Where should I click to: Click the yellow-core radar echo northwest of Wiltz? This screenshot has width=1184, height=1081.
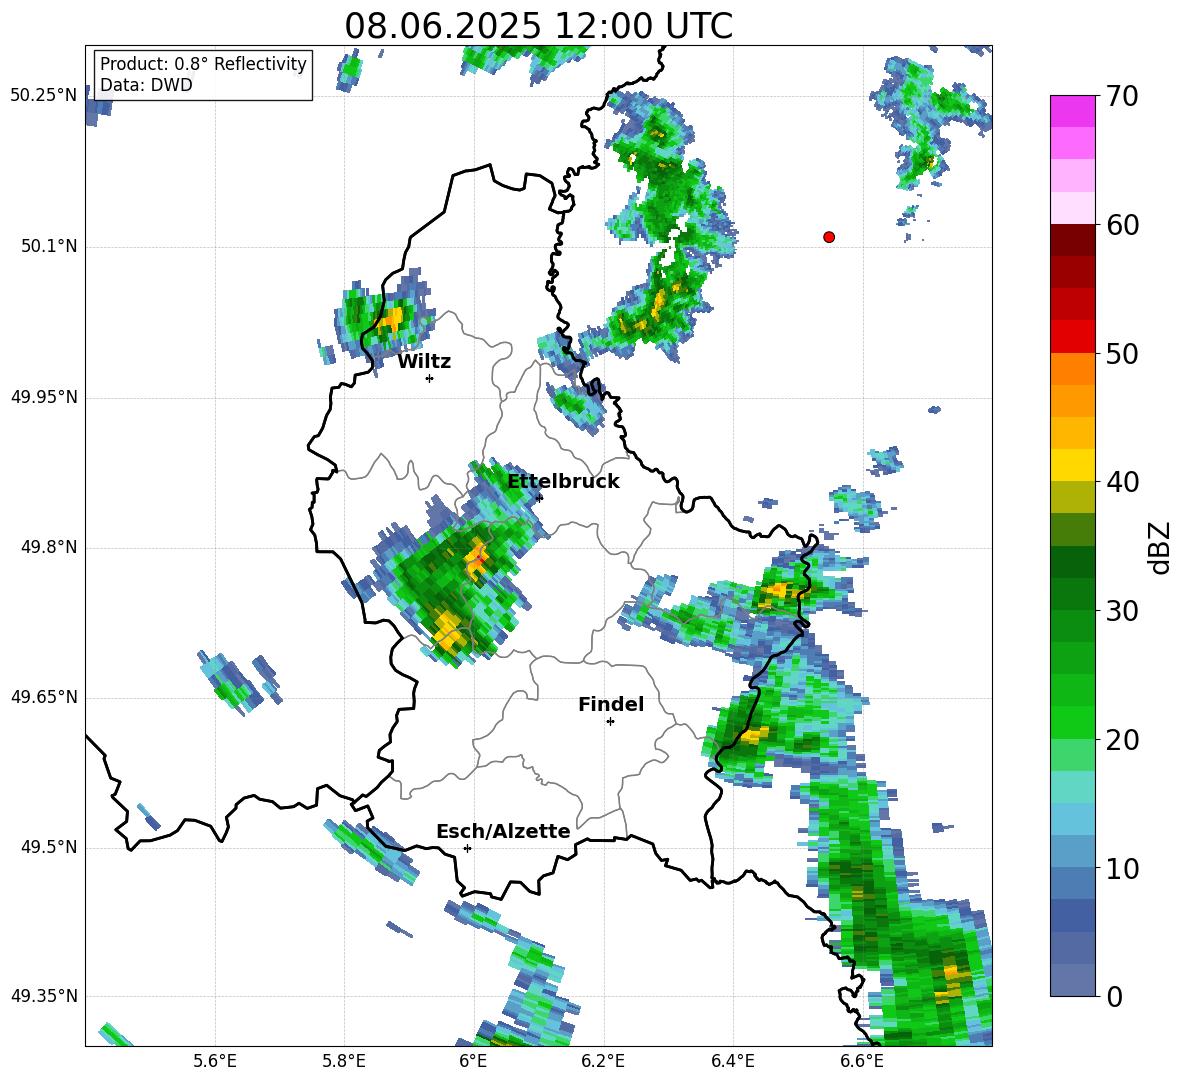click(390, 320)
